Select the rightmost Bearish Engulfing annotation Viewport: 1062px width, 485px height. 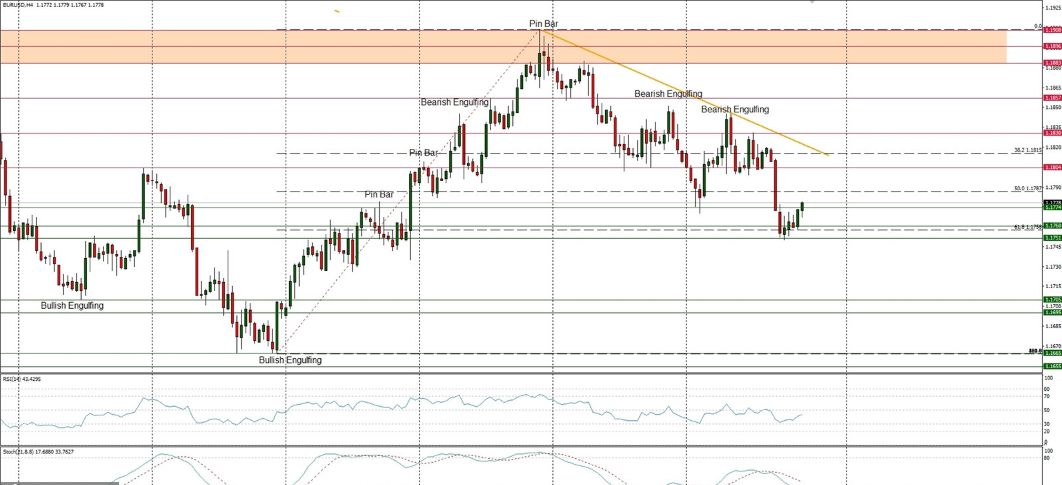[735, 109]
